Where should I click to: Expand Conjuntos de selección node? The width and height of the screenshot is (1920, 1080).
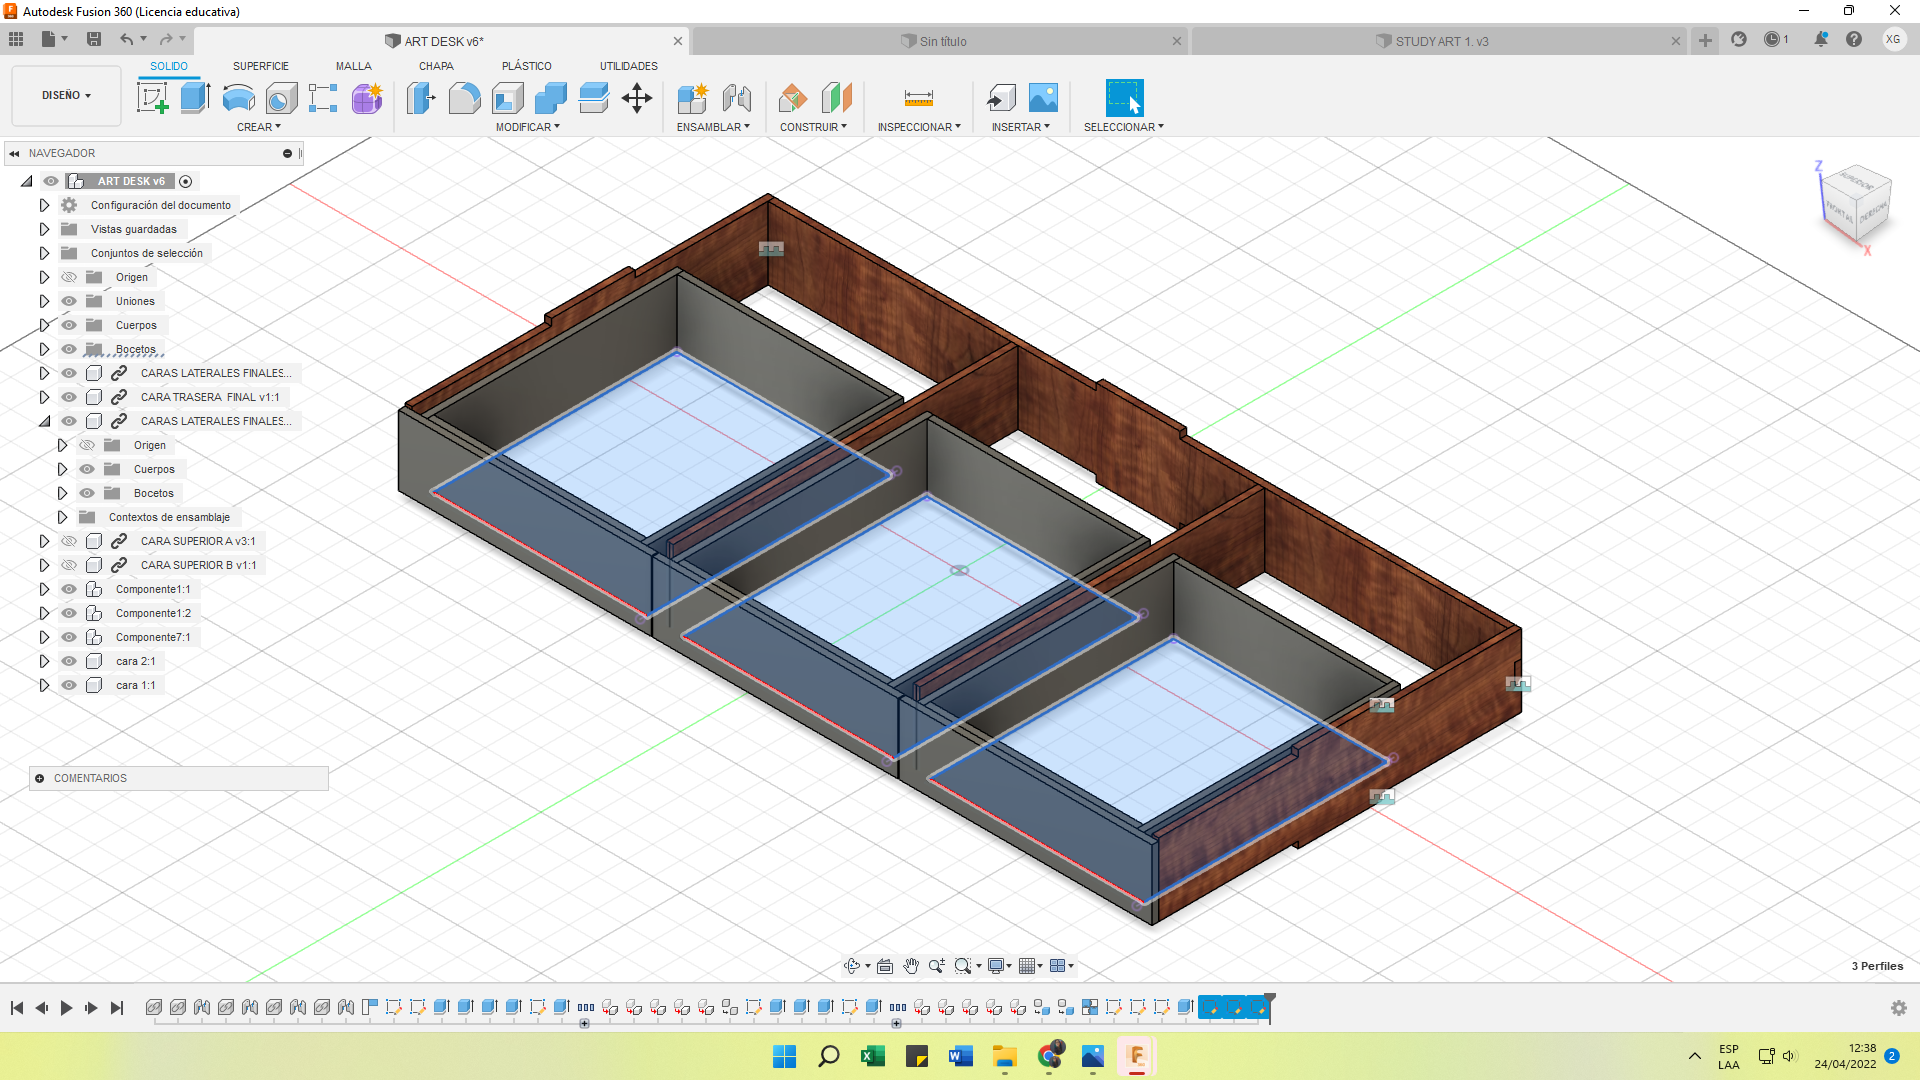[x=44, y=253]
